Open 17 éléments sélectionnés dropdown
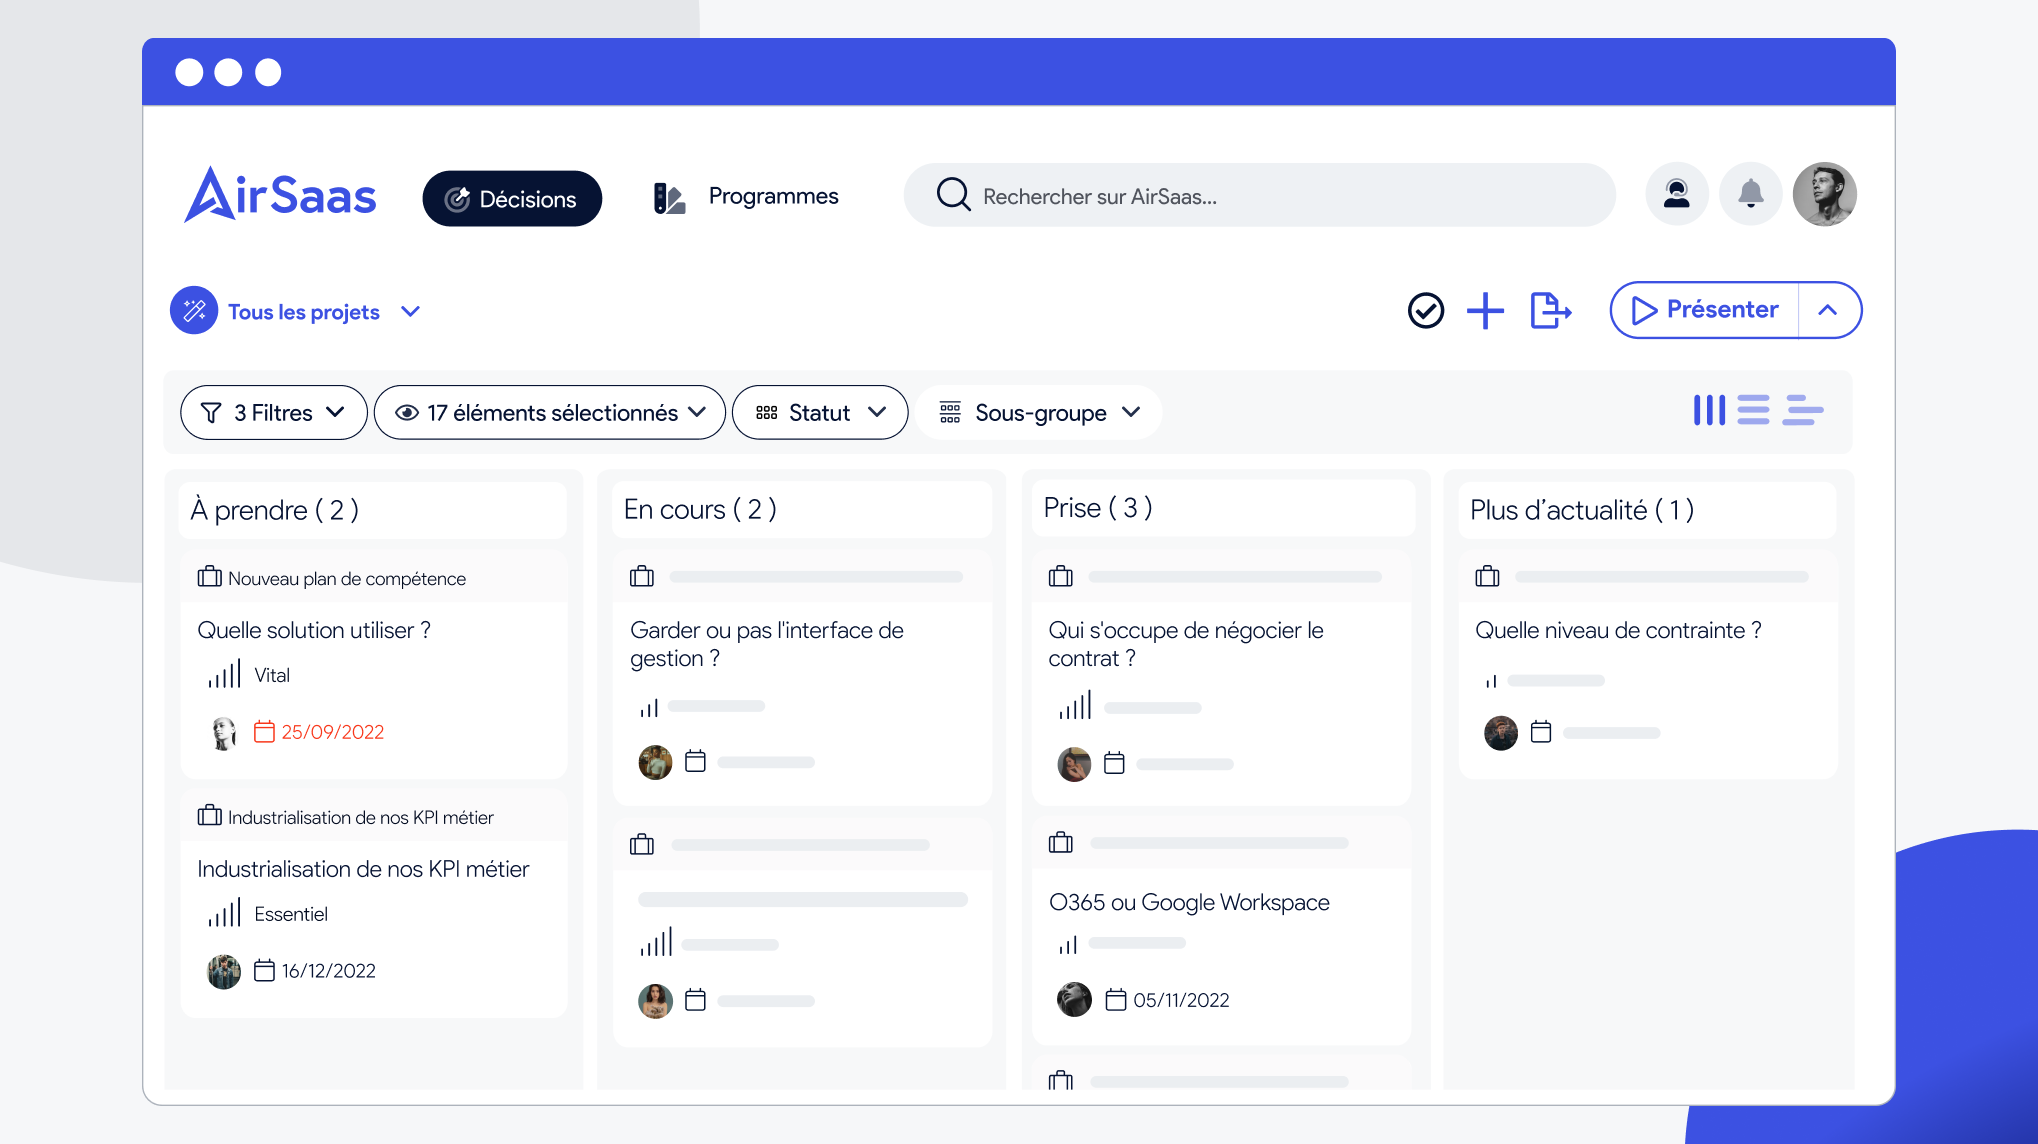Screen dimensions: 2038x1144 click(x=549, y=413)
